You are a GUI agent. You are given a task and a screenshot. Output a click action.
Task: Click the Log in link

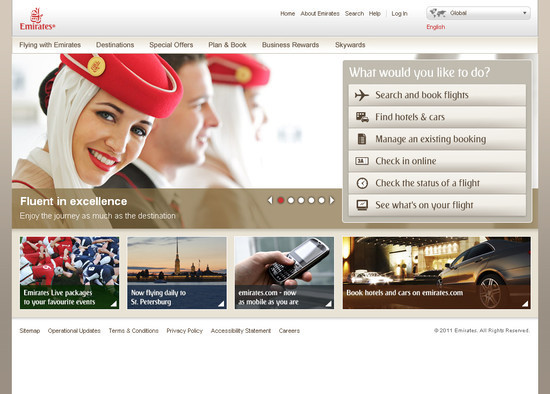click(x=400, y=14)
